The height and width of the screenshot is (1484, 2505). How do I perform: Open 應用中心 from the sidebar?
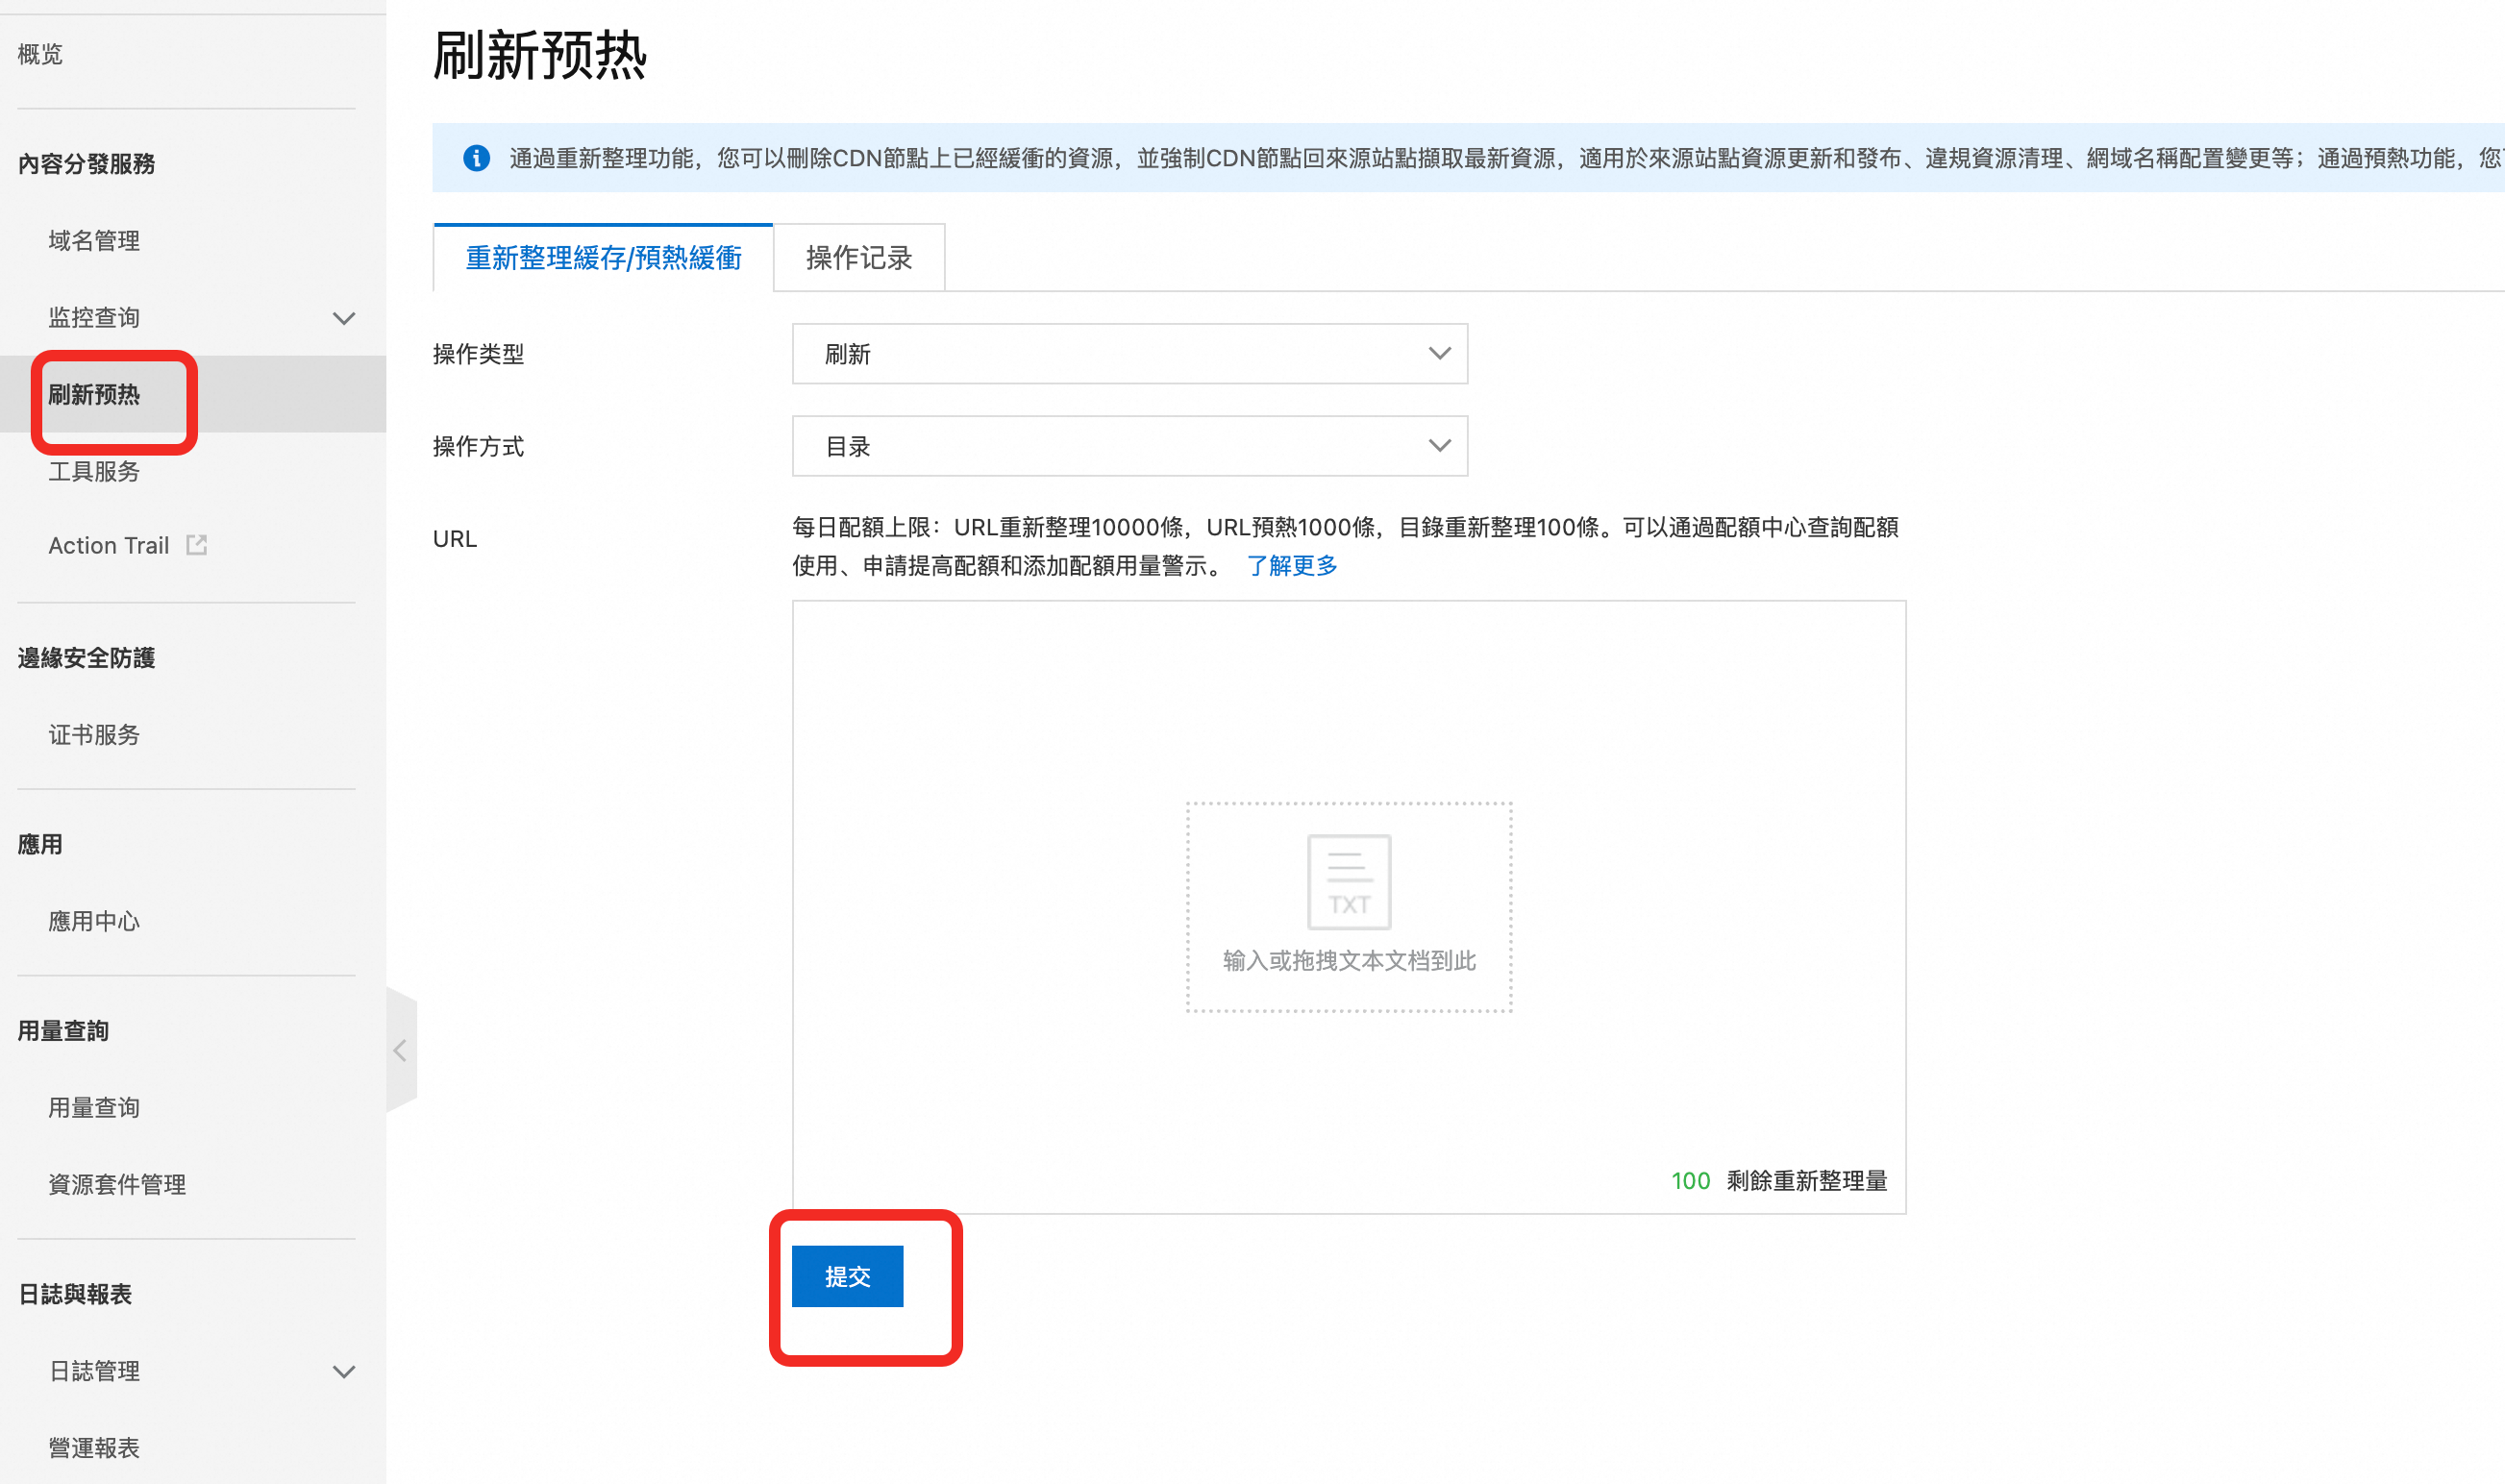point(94,921)
